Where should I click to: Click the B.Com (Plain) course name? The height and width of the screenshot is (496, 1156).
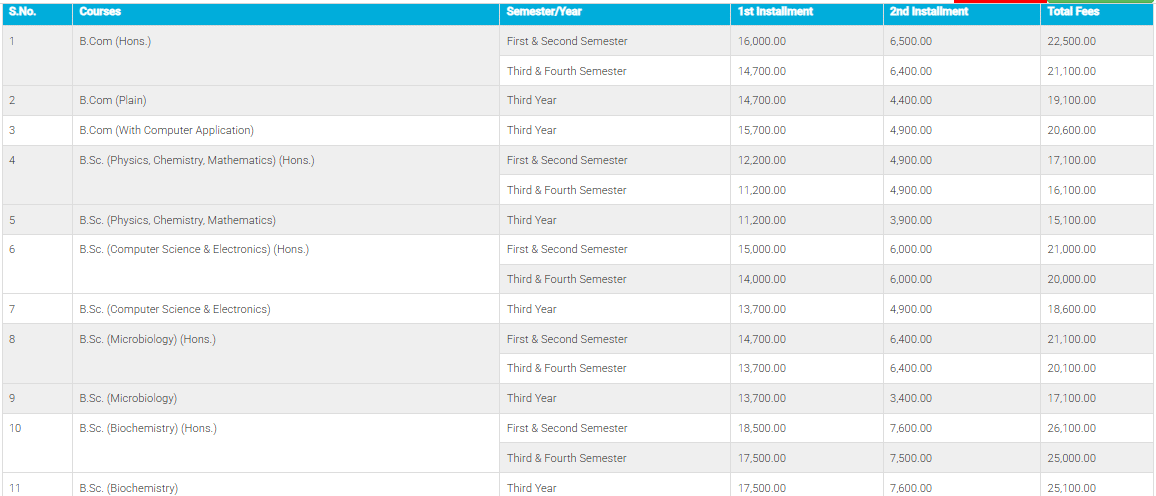pyautogui.click(x=113, y=100)
